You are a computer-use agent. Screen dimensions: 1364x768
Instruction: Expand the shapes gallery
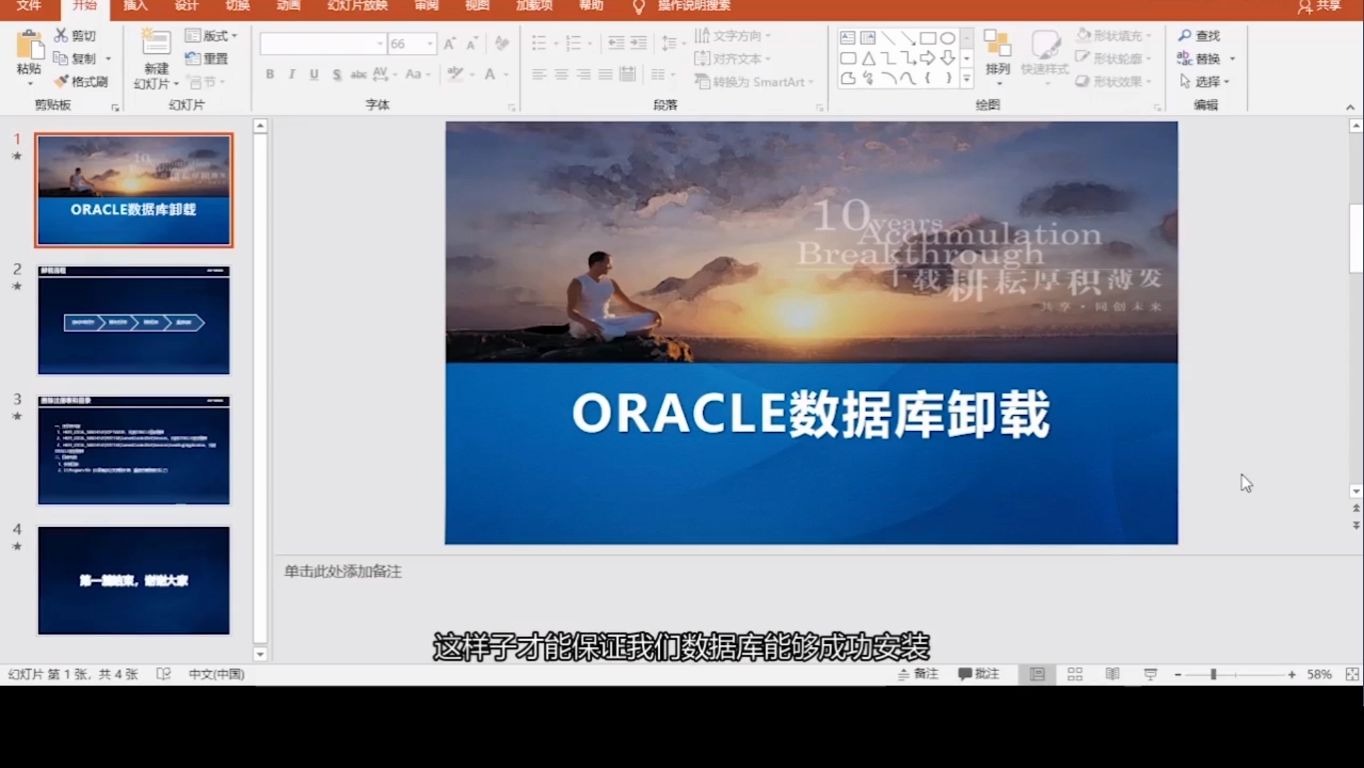coord(966,78)
